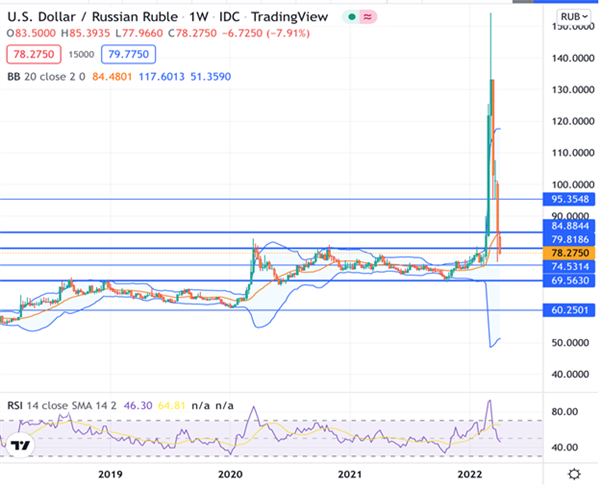
Task: Click the RSI 80.00 axis label
Action: tap(565, 412)
